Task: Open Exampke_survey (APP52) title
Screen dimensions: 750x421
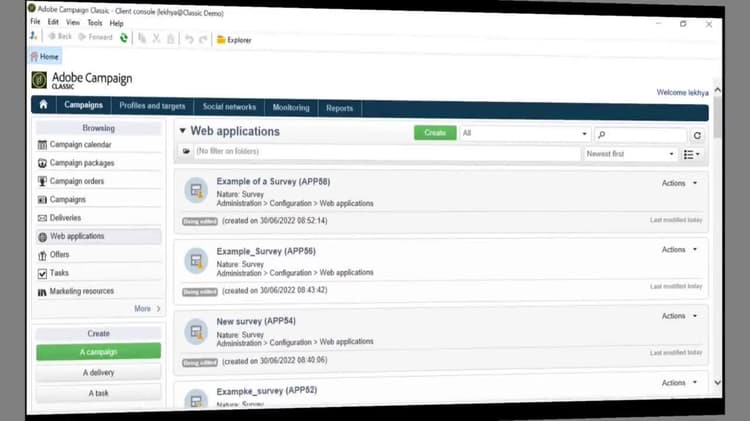Action: [266, 391]
